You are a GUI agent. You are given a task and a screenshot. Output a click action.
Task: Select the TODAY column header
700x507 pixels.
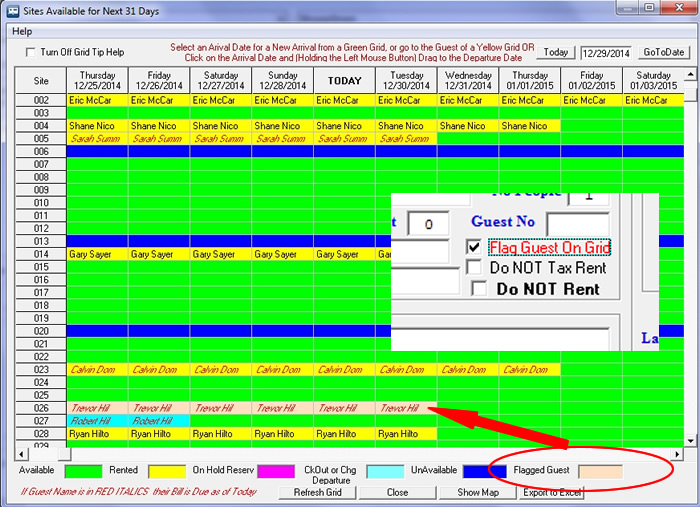coord(344,80)
